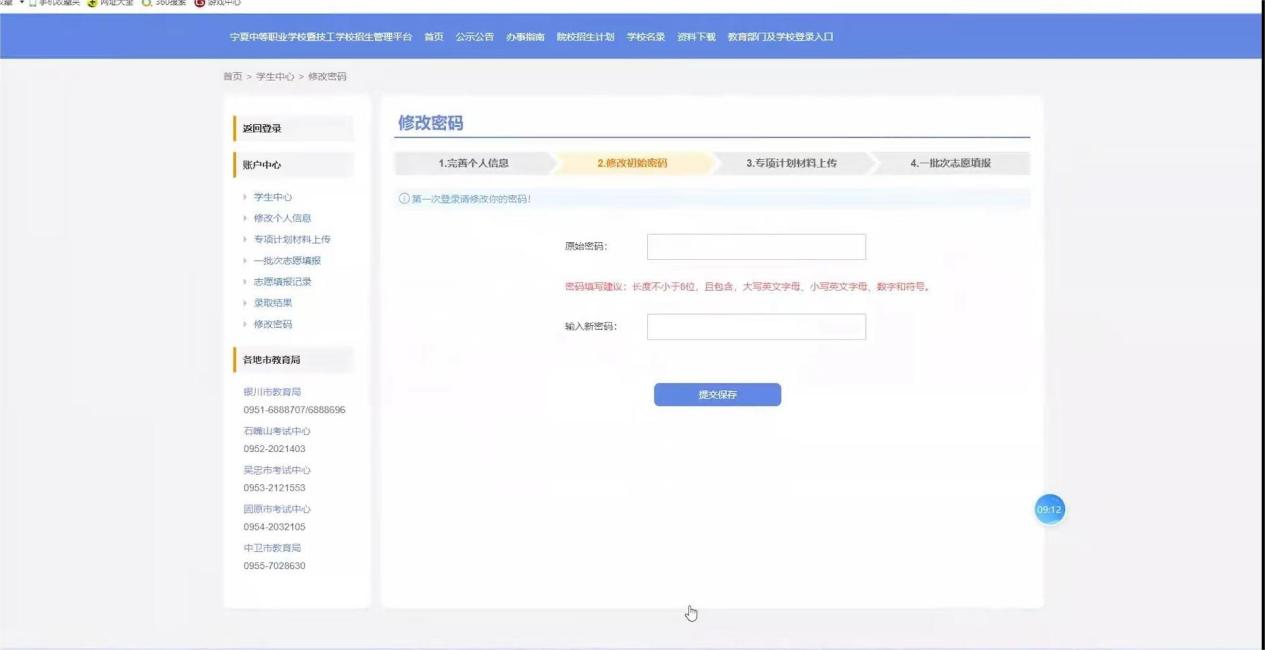
Task: Click phone number 0953-2121553
Action: coord(274,488)
